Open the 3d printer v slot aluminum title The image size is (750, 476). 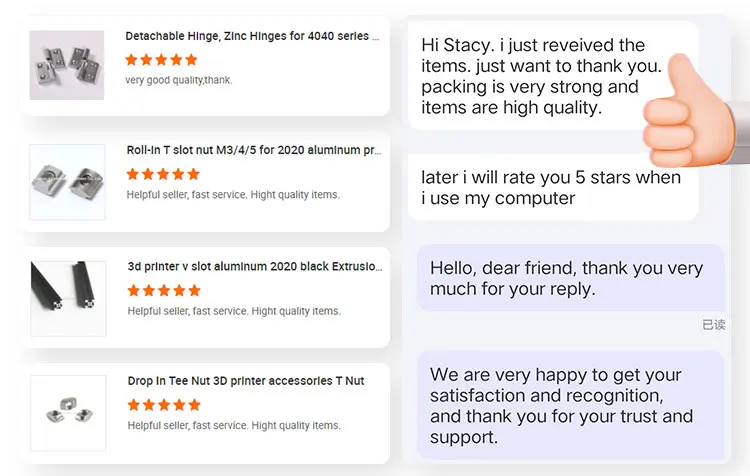(254, 266)
